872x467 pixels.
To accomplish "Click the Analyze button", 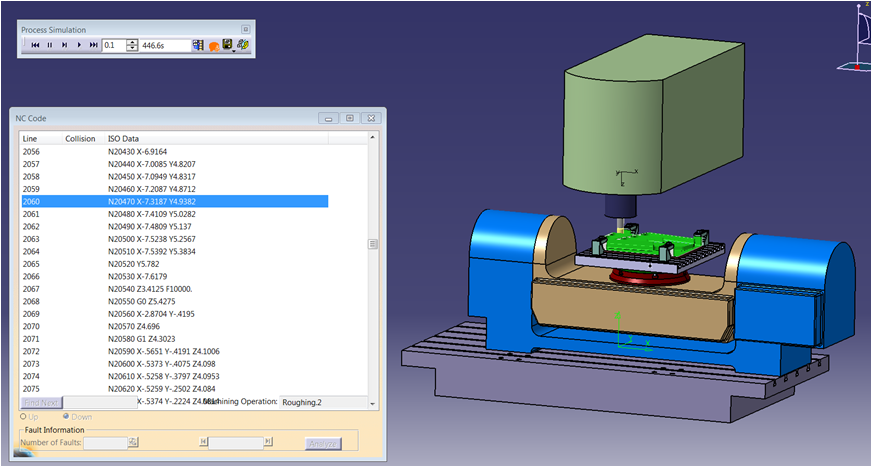I will pos(324,443).
